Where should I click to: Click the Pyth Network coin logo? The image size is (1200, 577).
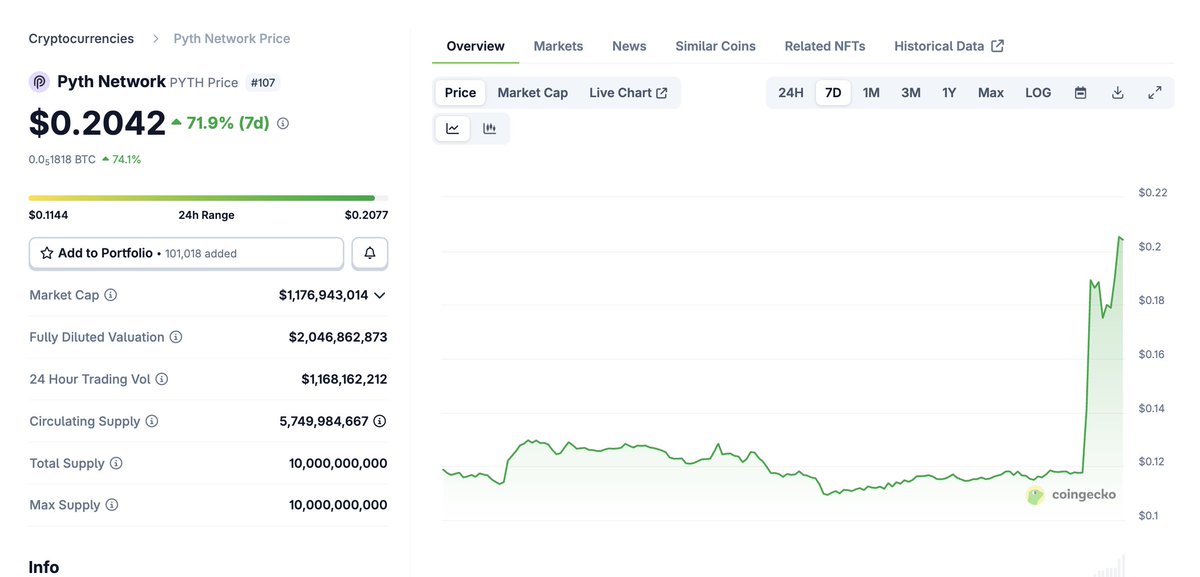pyautogui.click(x=39, y=82)
